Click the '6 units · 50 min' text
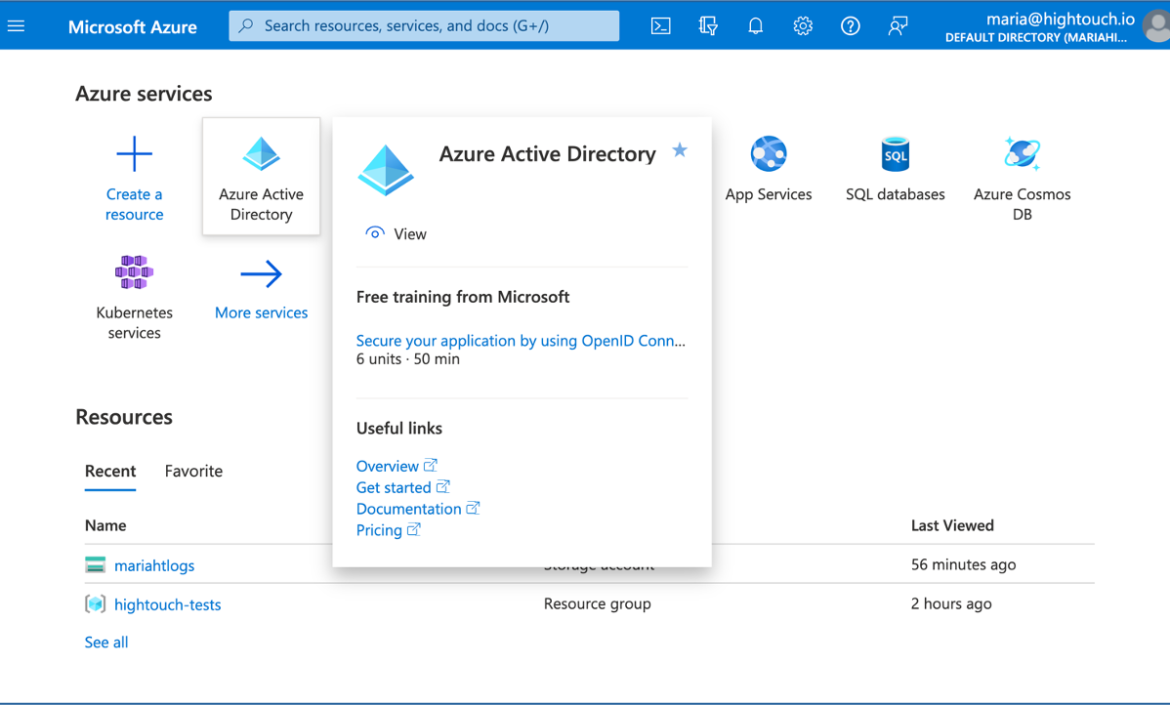The image size is (1170, 705). (x=408, y=359)
